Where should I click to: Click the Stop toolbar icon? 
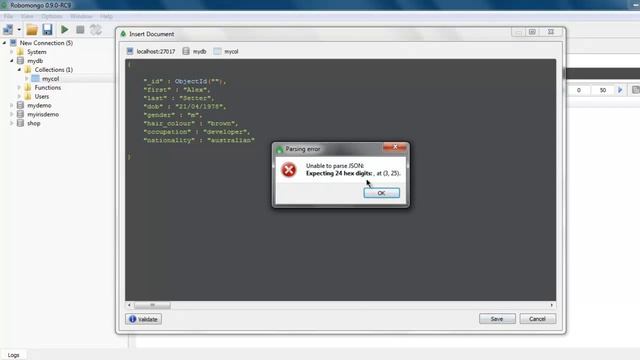[80, 29]
